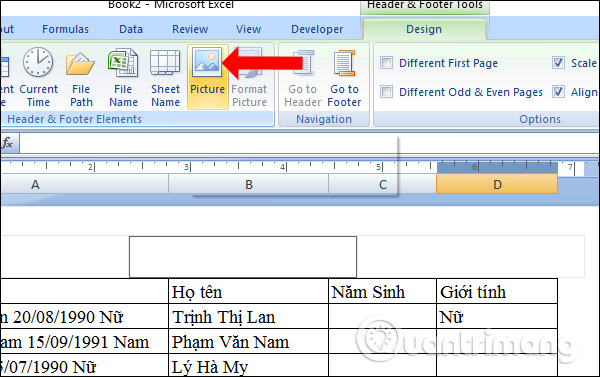Switch to the View tab

(248, 29)
